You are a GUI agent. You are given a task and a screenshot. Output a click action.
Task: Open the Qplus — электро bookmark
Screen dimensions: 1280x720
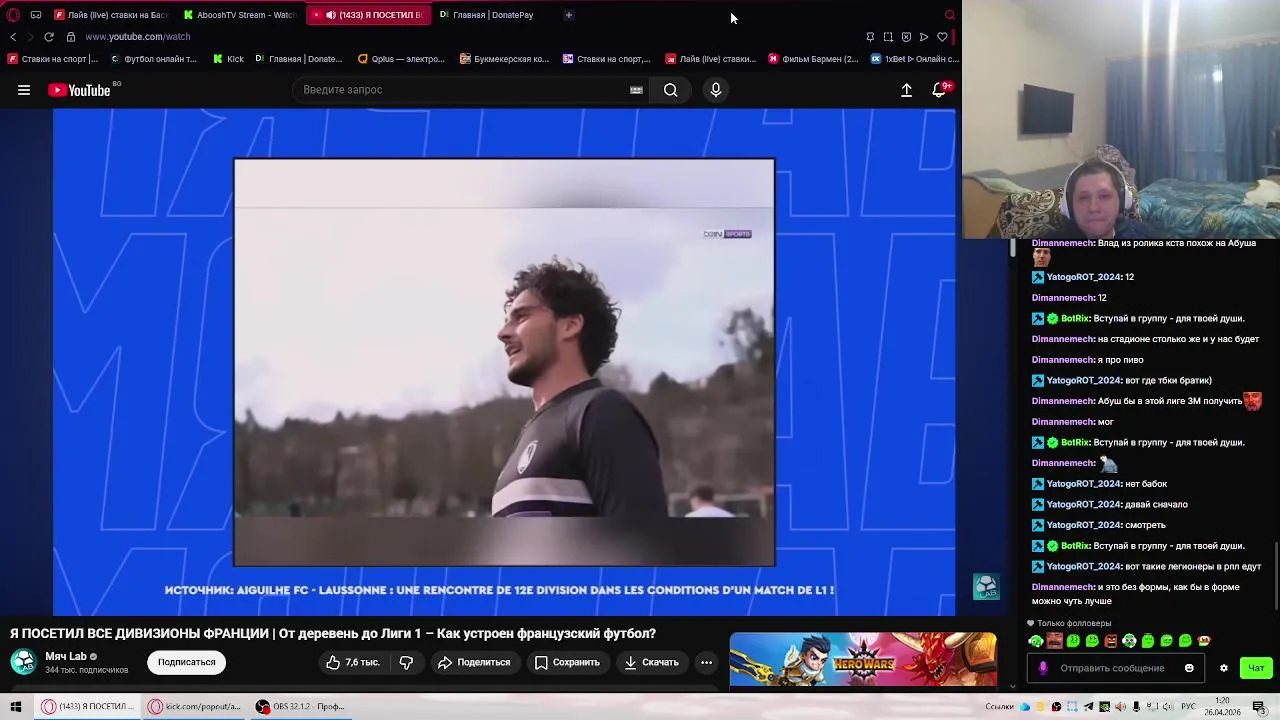click(x=401, y=59)
